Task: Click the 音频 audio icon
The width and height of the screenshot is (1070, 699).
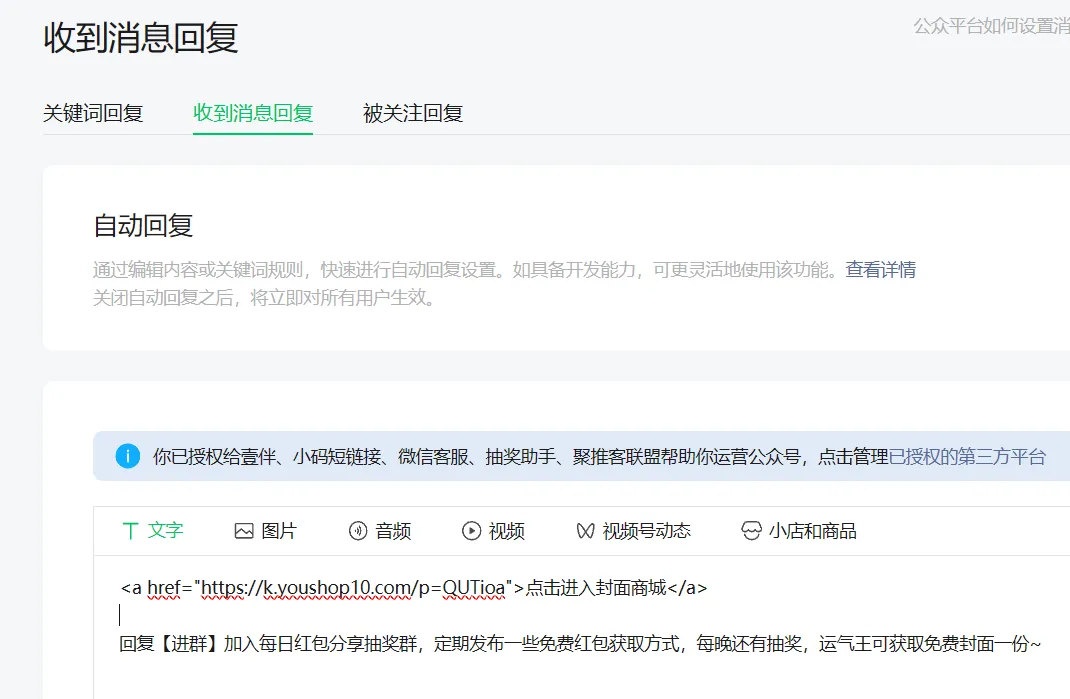Action: point(358,530)
